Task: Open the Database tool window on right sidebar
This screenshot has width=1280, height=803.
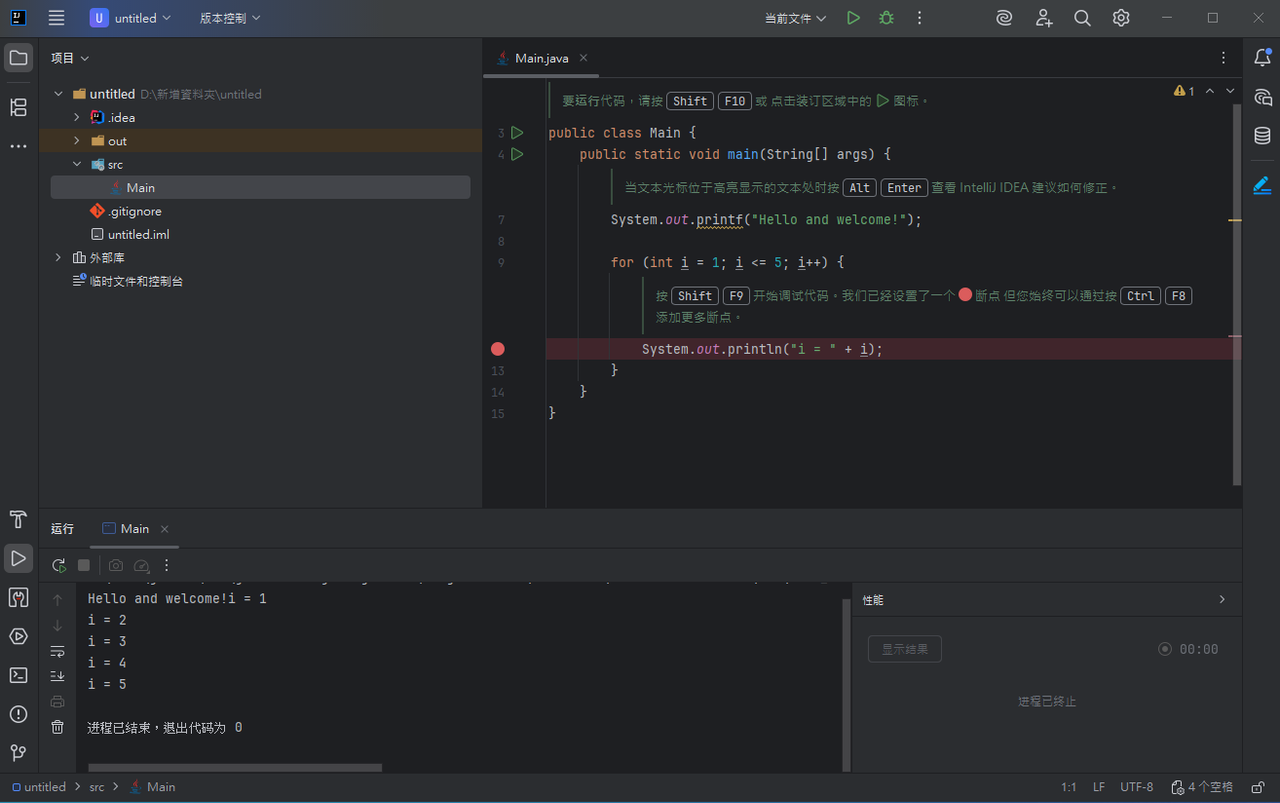Action: tap(1262, 136)
